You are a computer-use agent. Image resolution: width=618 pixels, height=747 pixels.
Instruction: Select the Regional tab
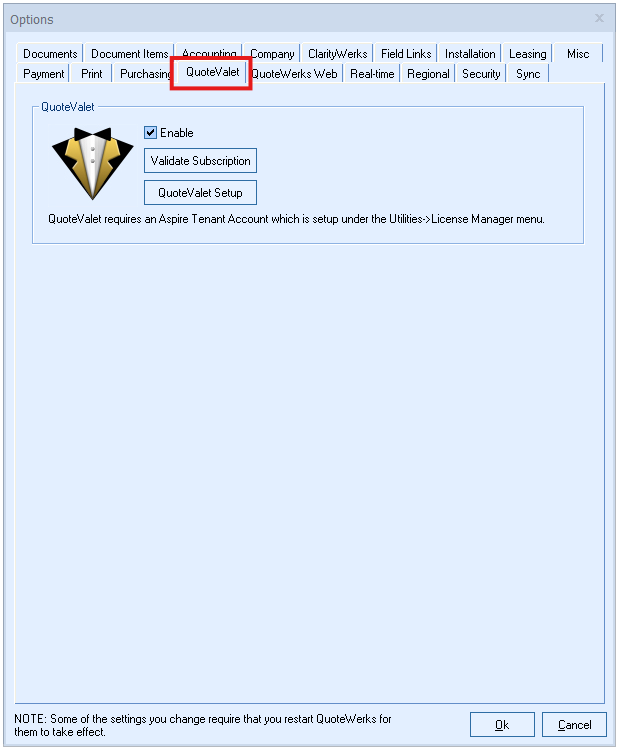[428, 73]
